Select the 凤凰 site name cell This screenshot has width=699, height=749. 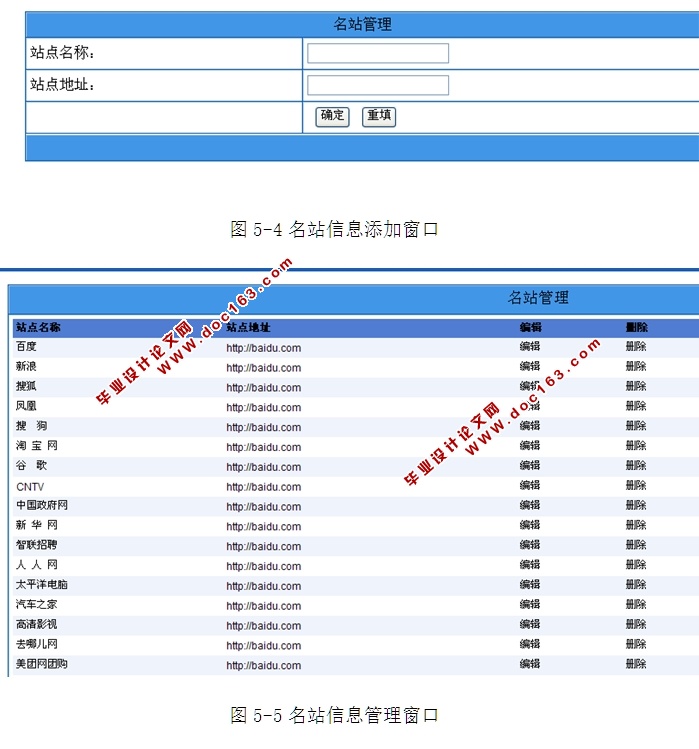26,407
